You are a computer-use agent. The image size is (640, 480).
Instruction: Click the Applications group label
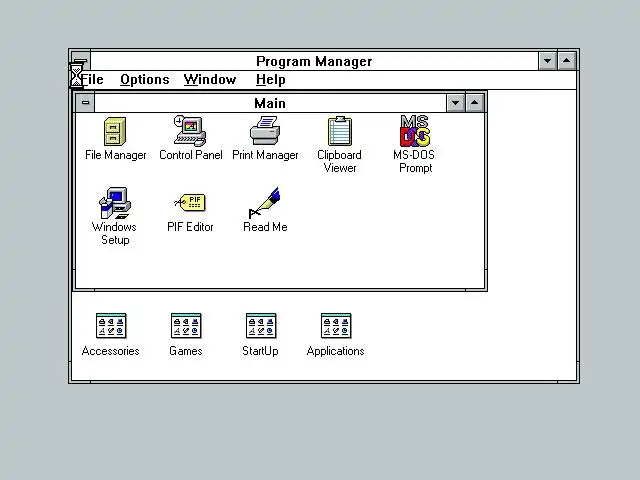click(336, 351)
